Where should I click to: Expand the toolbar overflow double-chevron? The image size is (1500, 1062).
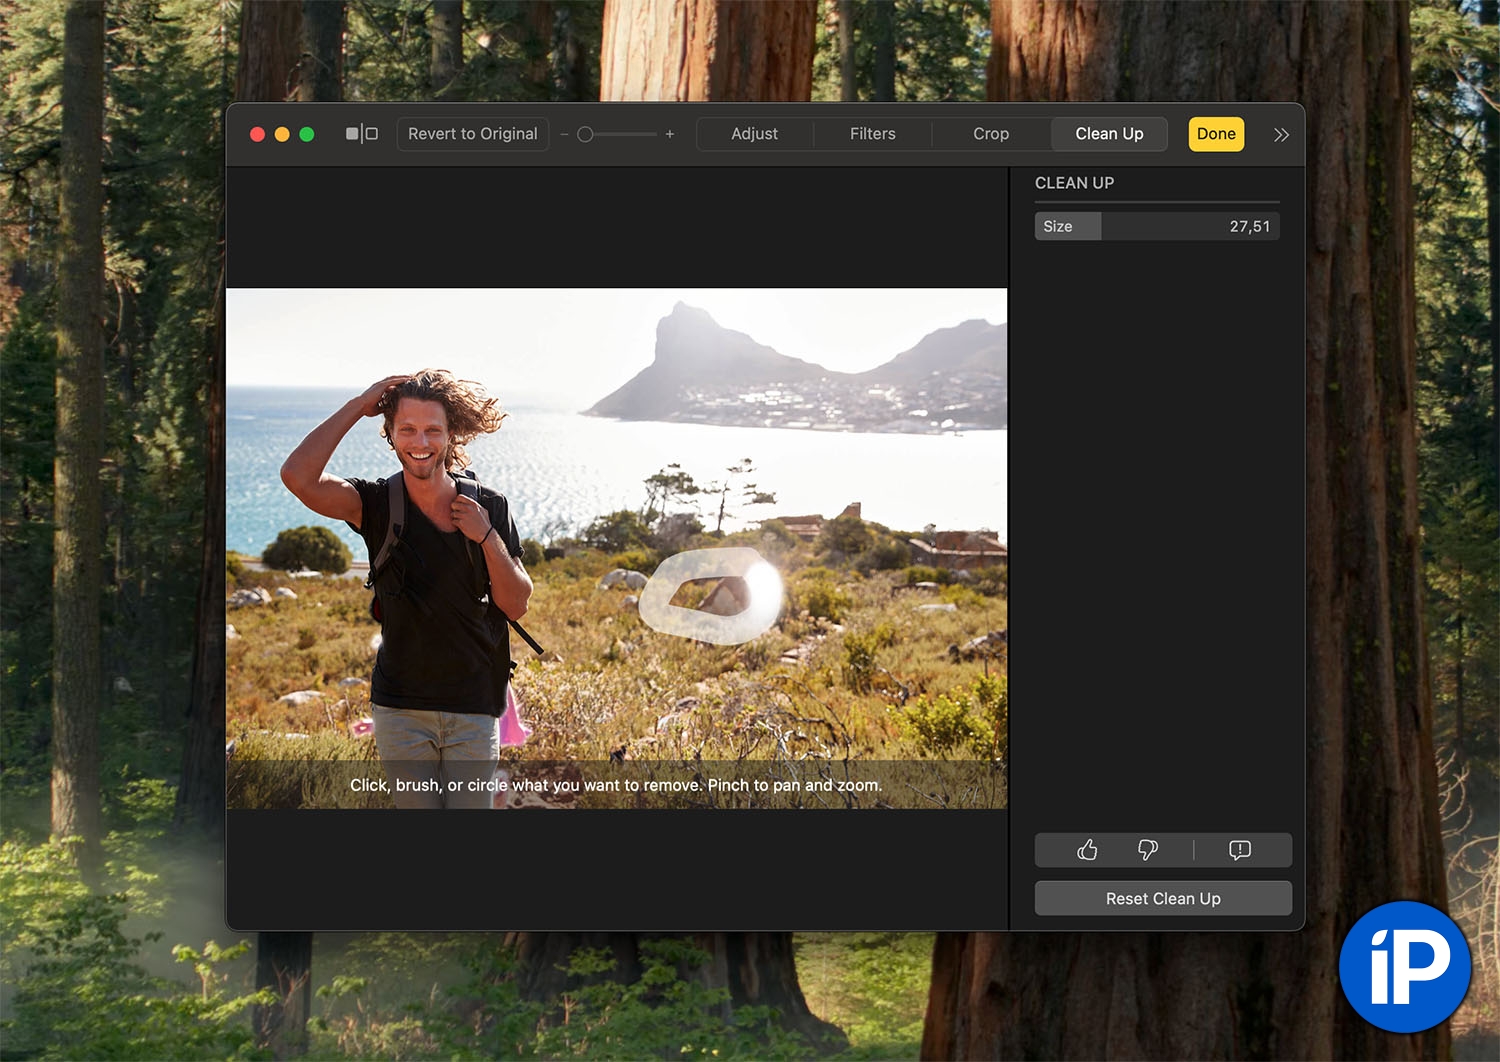tap(1281, 135)
